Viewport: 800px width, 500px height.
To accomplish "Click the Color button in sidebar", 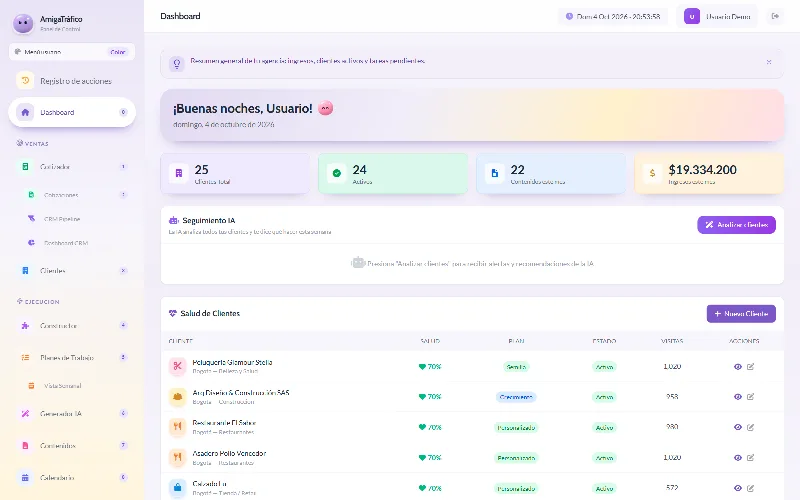I will pyautogui.click(x=118, y=52).
